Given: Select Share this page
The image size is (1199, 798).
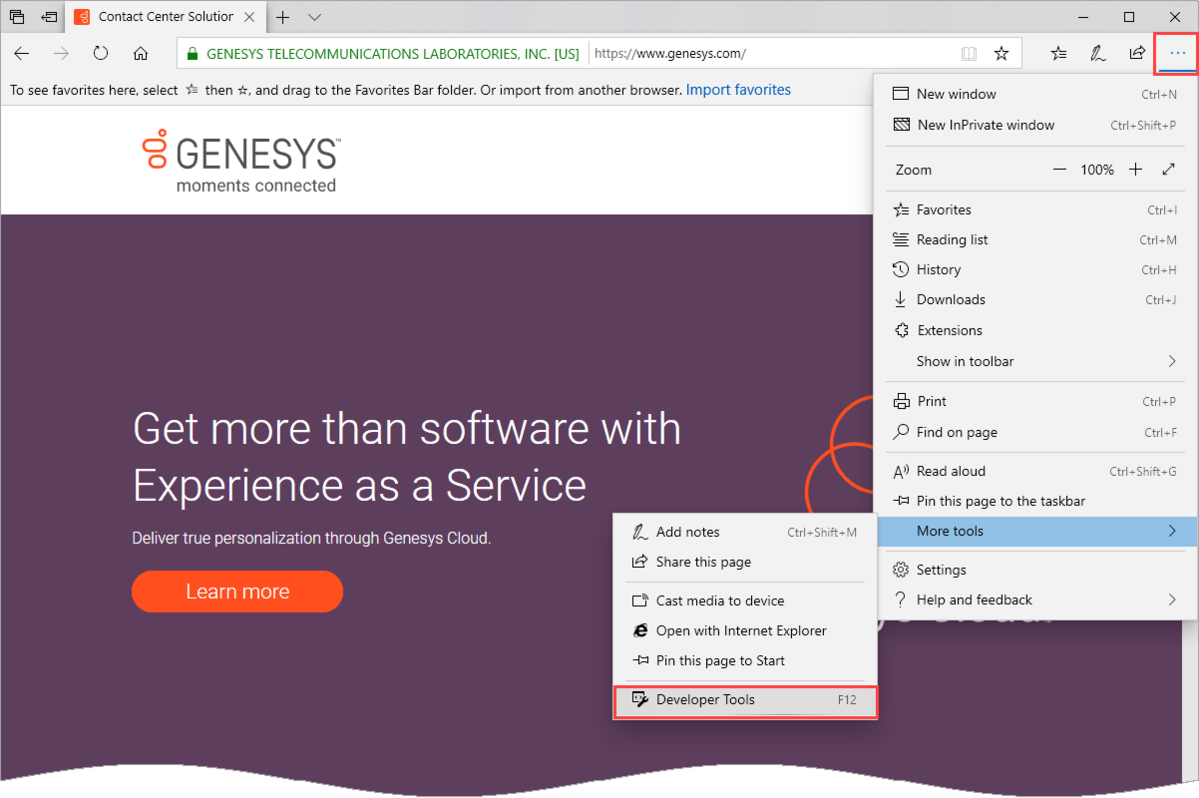Looking at the screenshot, I should coord(746,562).
